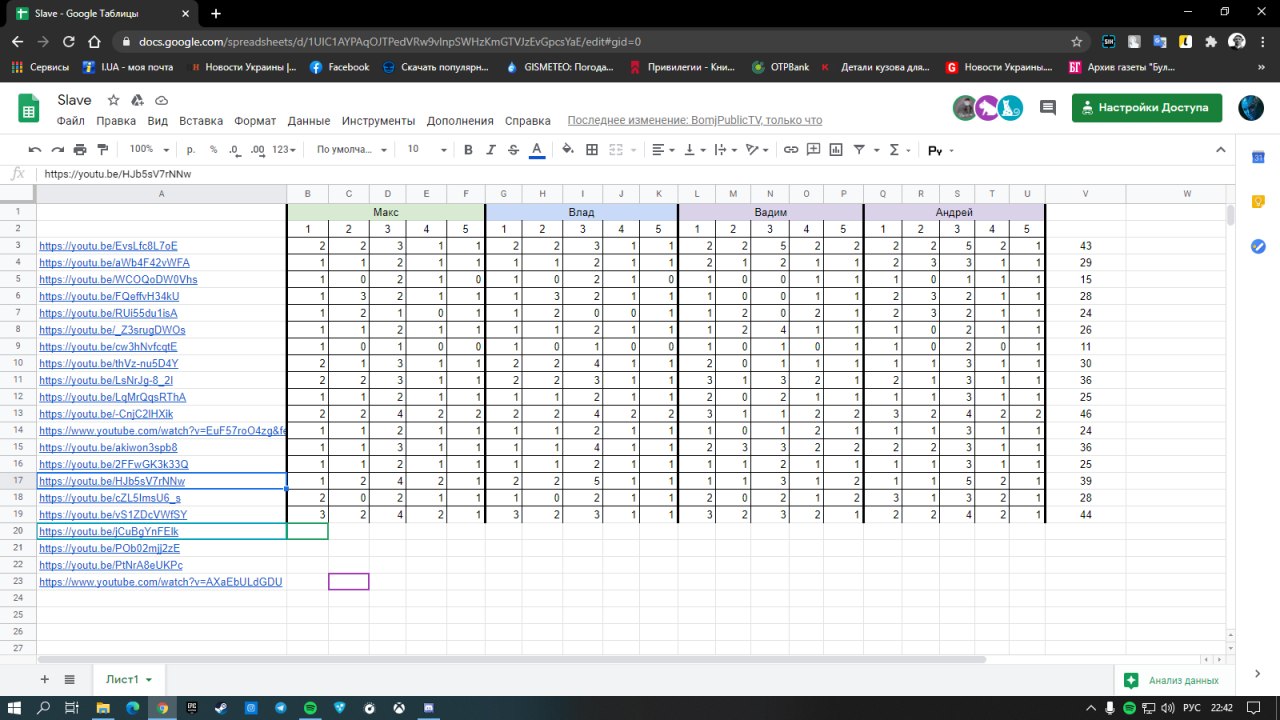This screenshot has height=720, width=1280.
Task: Open number format 123 dropdown
Action: point(285,150)
